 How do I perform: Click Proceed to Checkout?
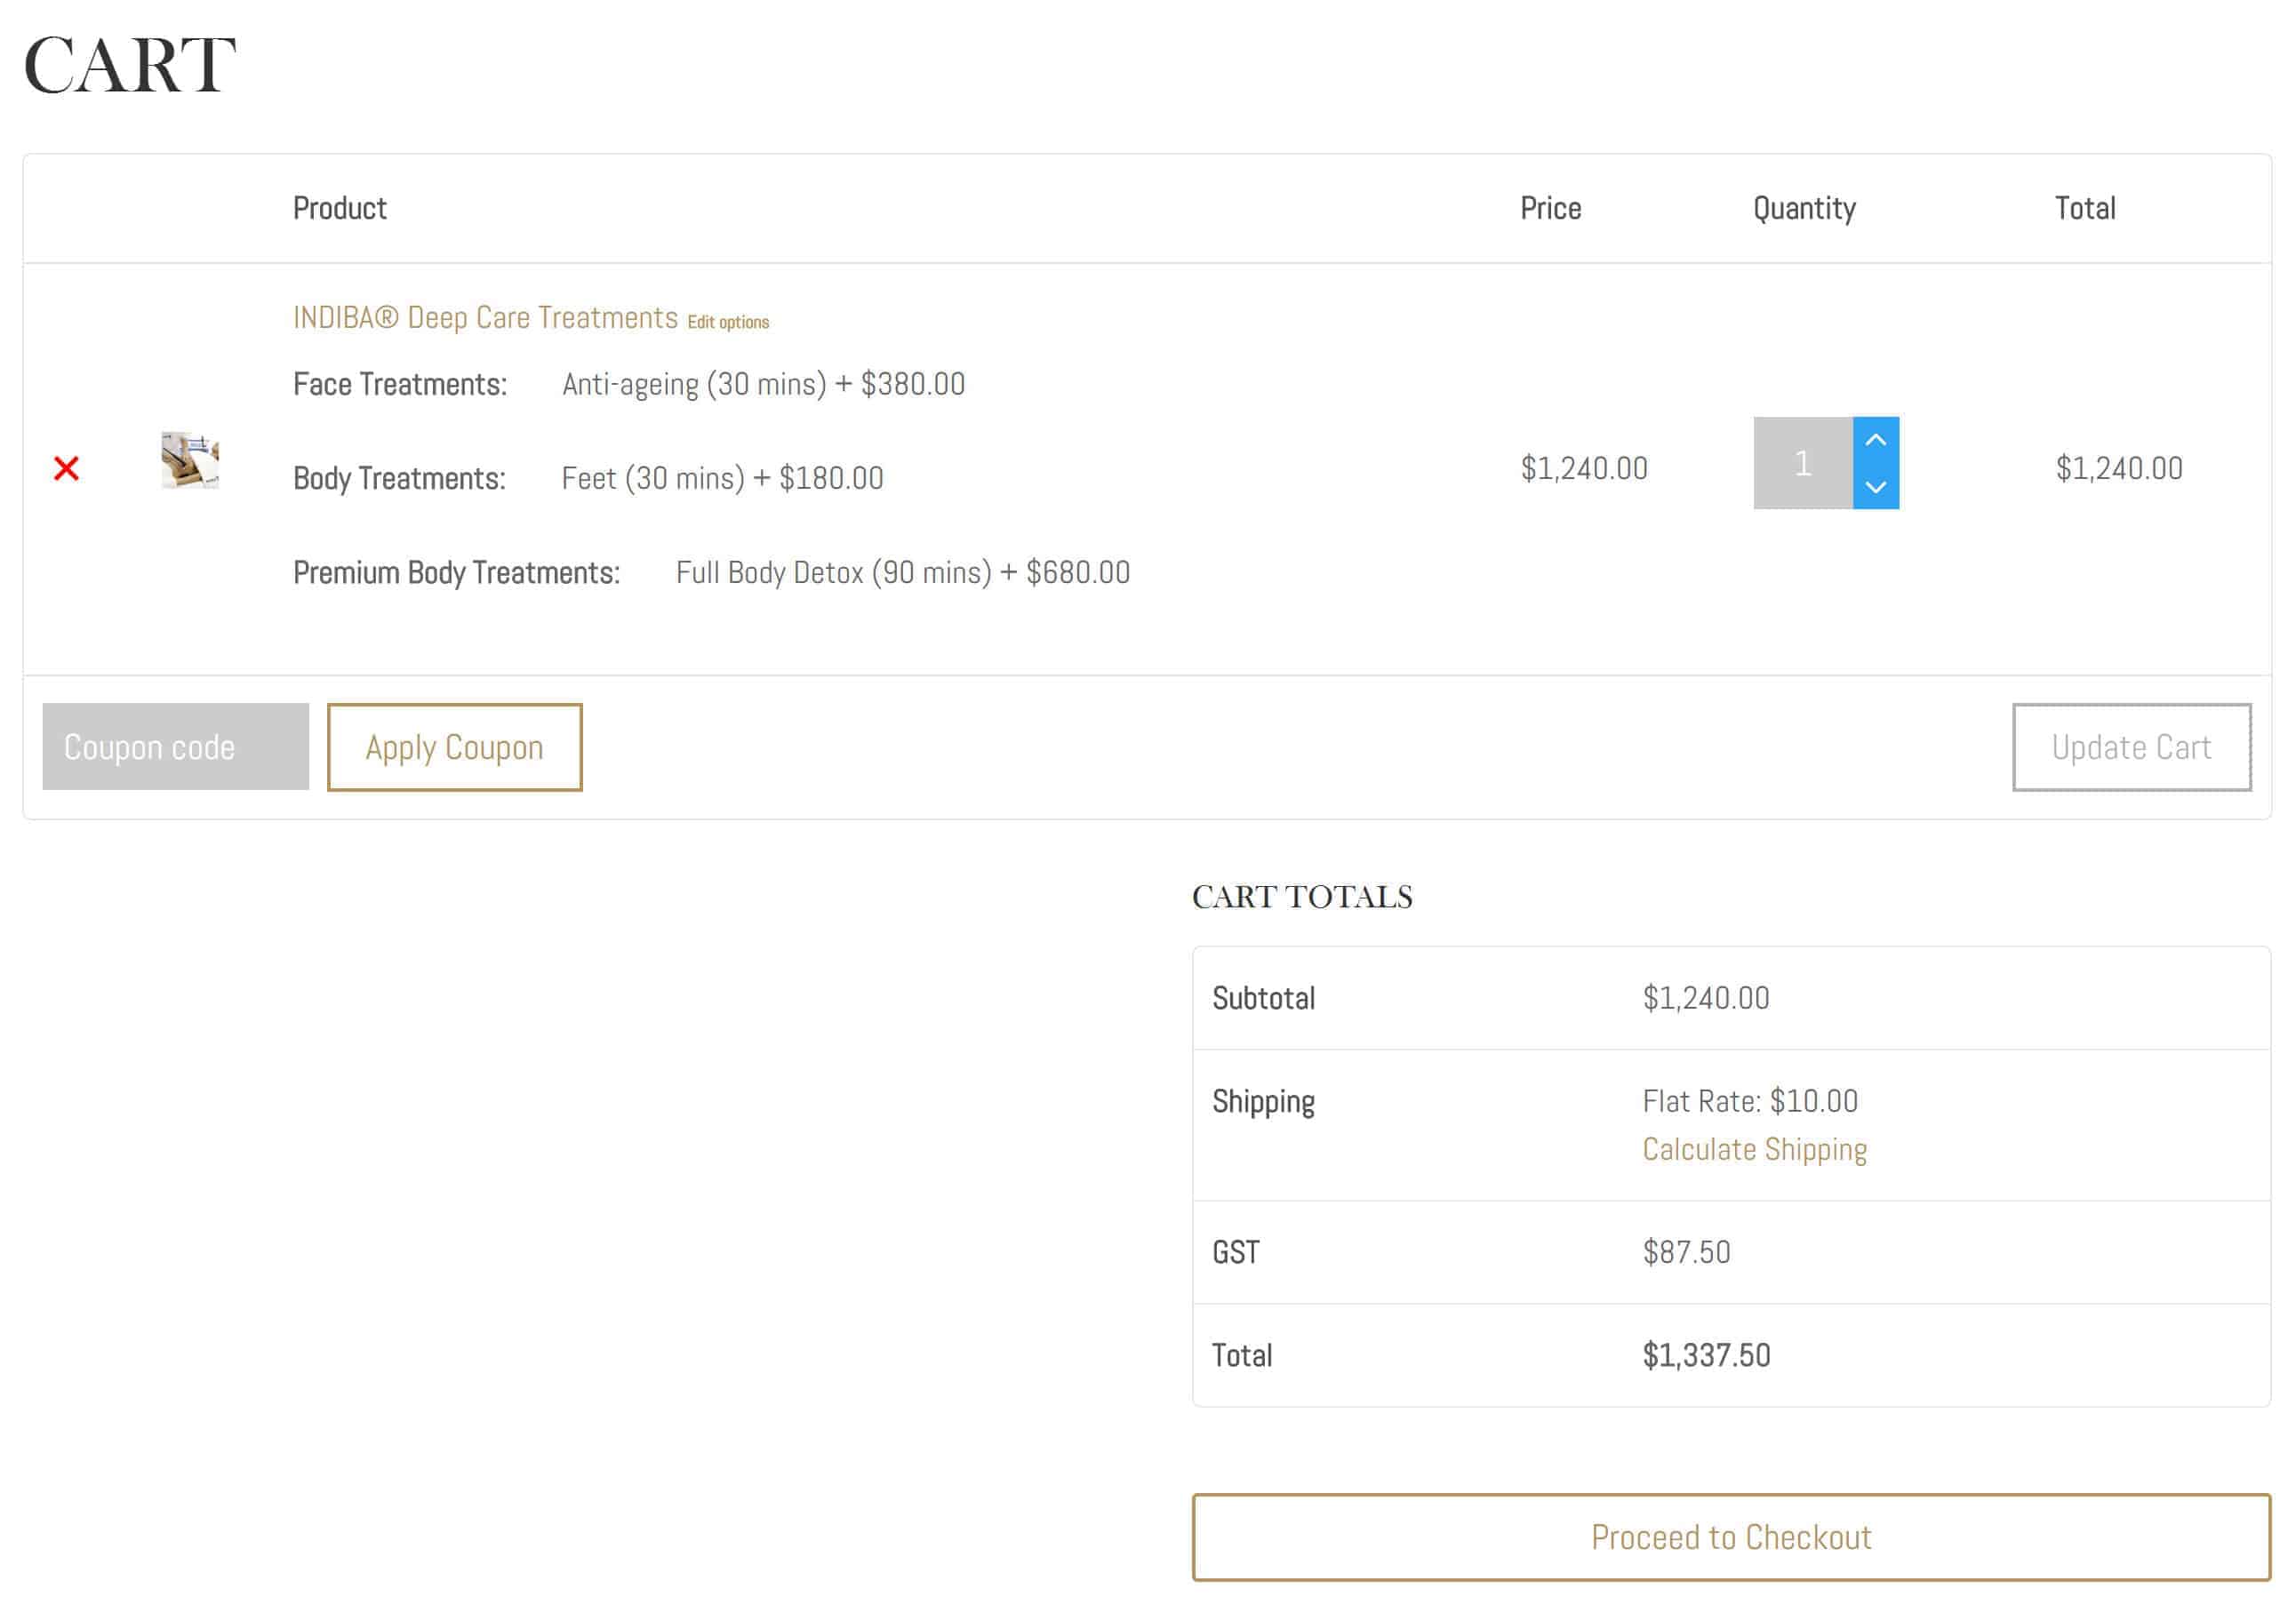tap(1732, 1537)
